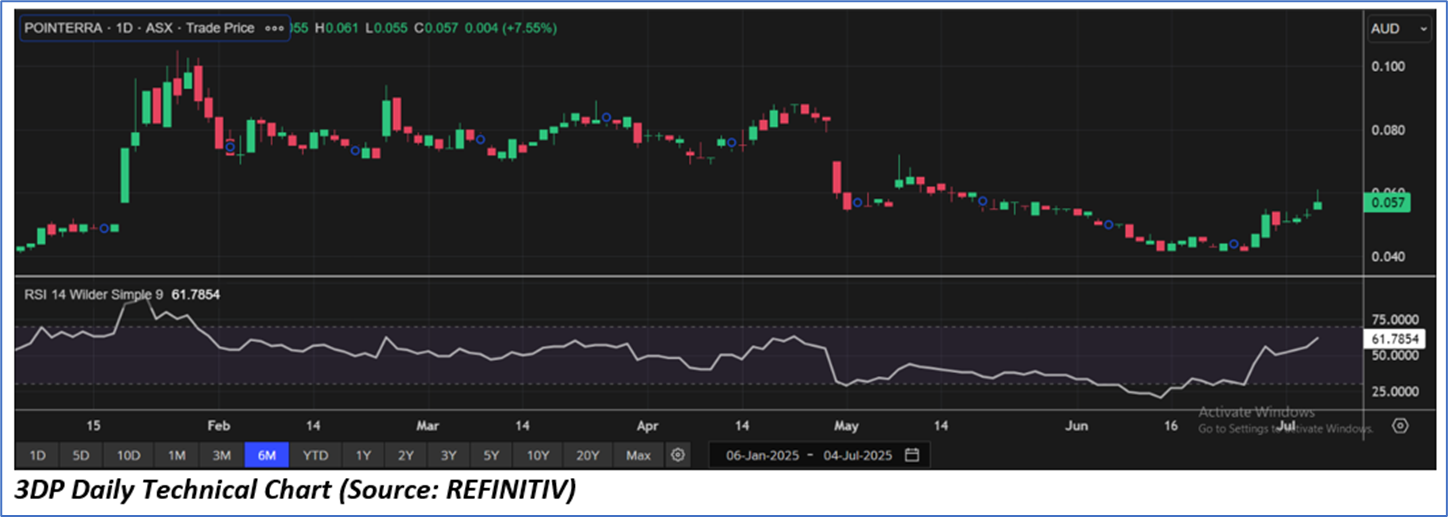1448x517 pixels.
Task: Click the 0.040 price axis label
Action: pyautogui.click(x=1387, y=256)
